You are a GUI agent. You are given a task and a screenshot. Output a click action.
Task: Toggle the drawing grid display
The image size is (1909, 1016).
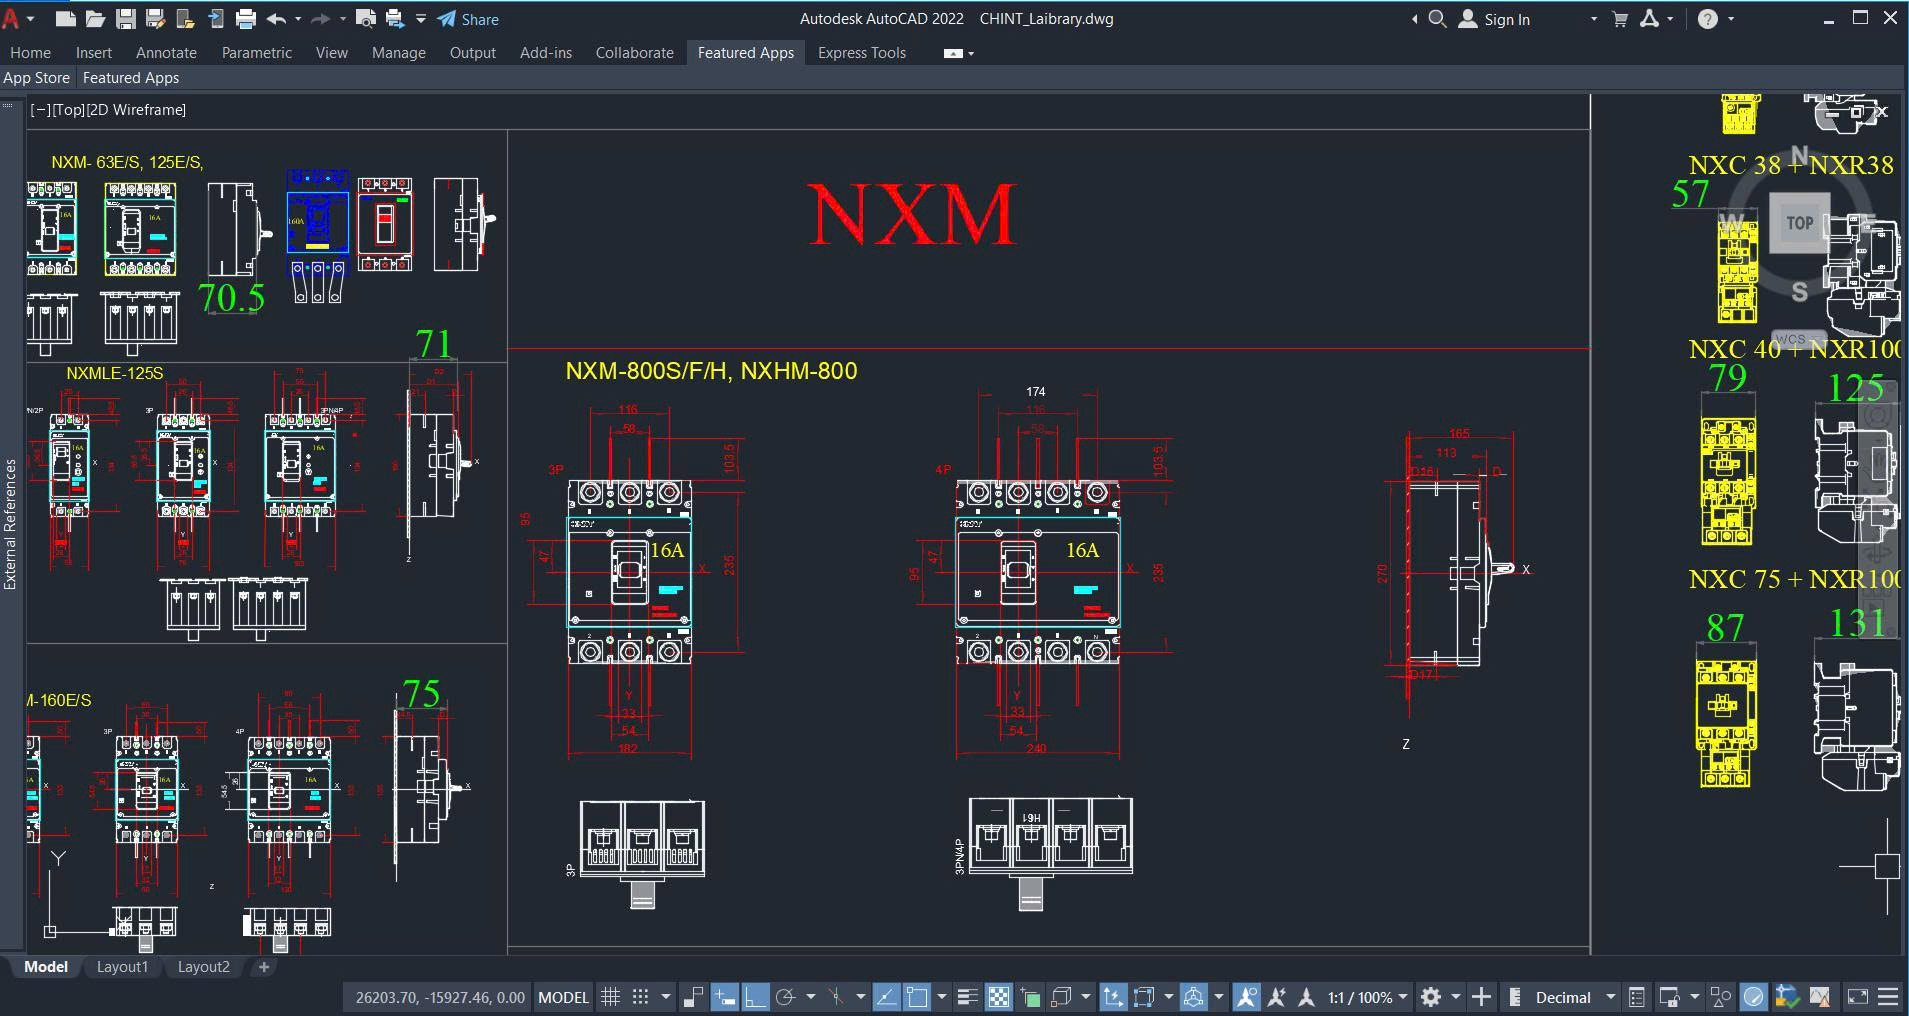point(611,997)
